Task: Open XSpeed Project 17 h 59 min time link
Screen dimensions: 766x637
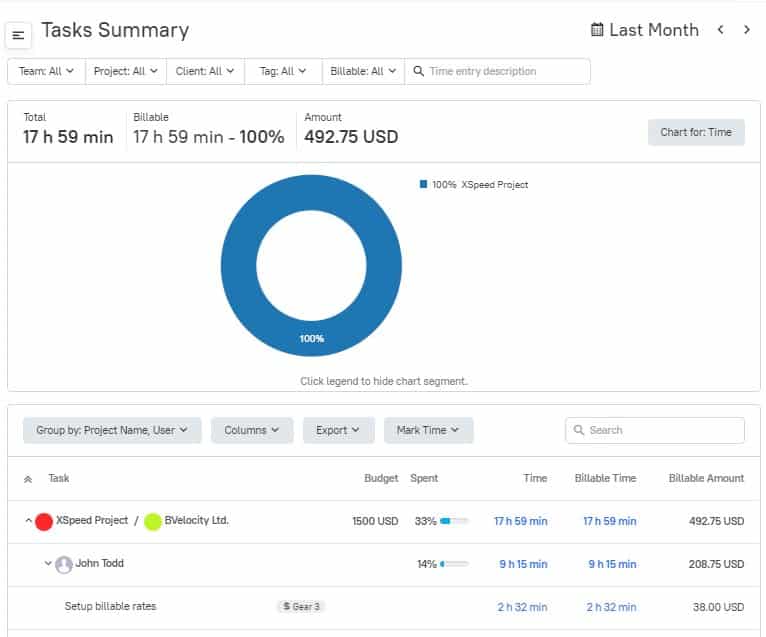Action: (520, 521)
